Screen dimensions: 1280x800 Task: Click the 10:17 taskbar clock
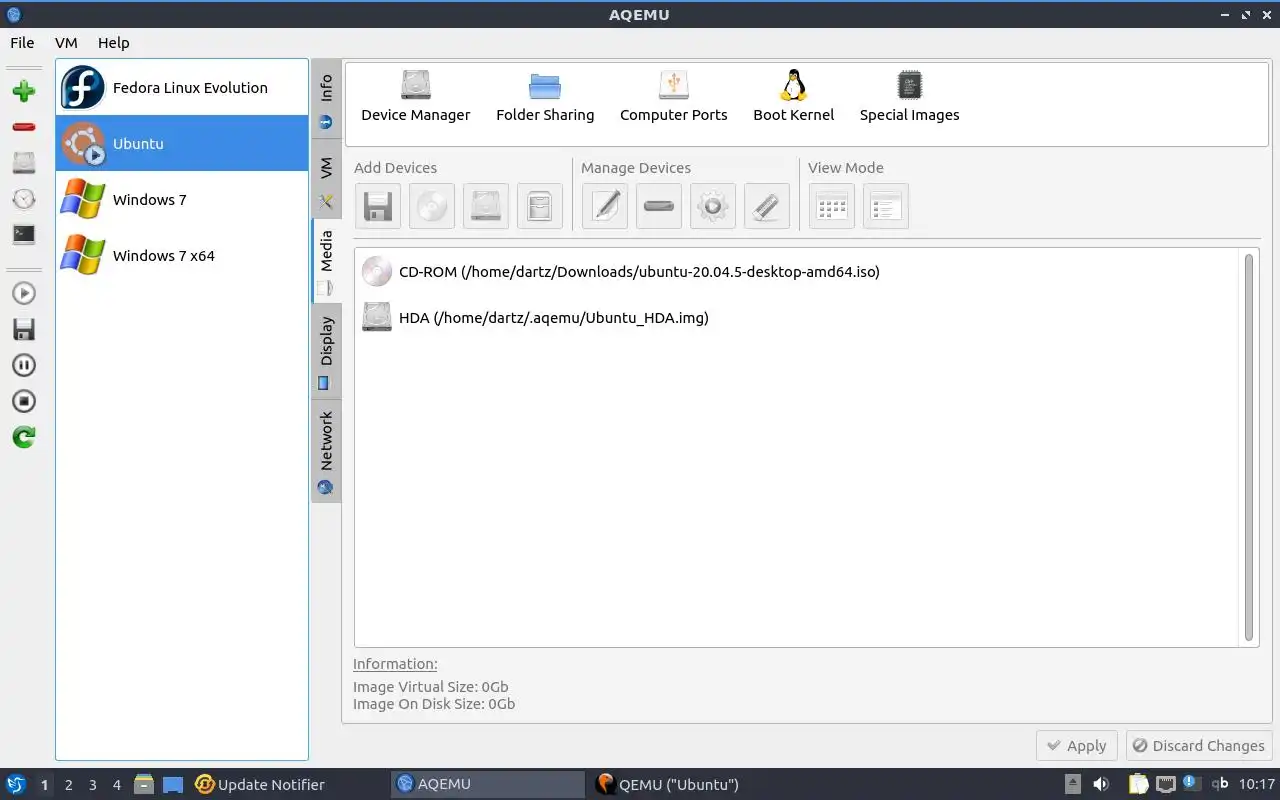click(x=1257, y=785)
